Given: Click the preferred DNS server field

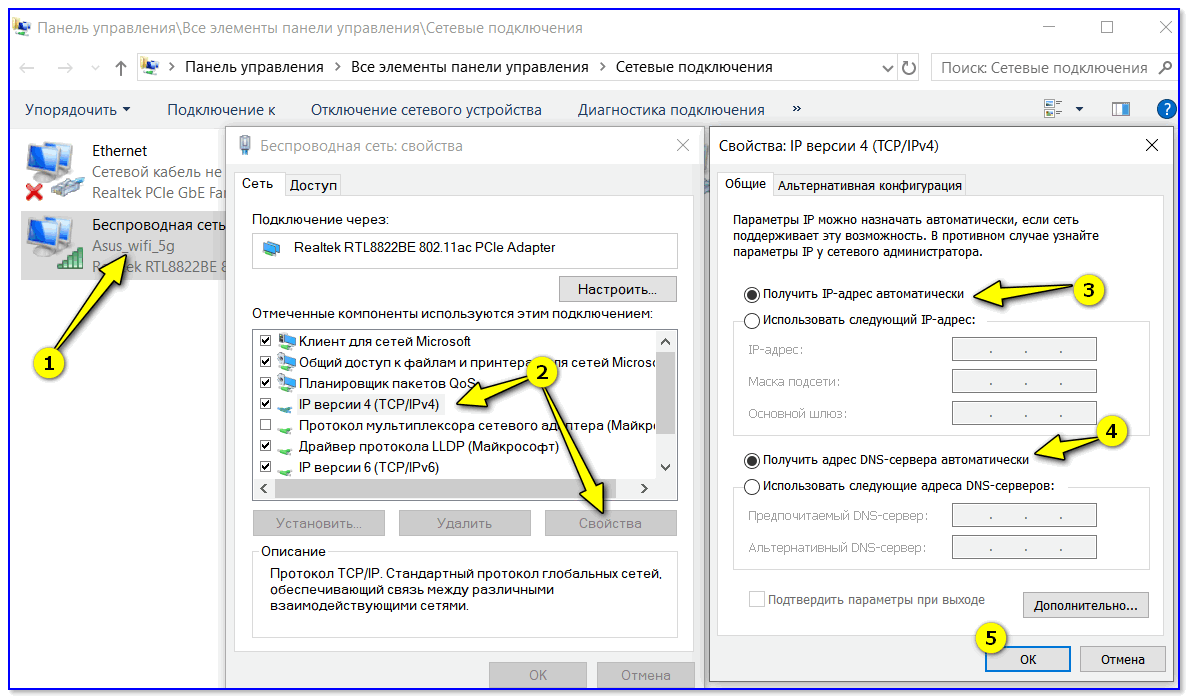Looking at the screenshot, I should click(x=1024, y=515).
